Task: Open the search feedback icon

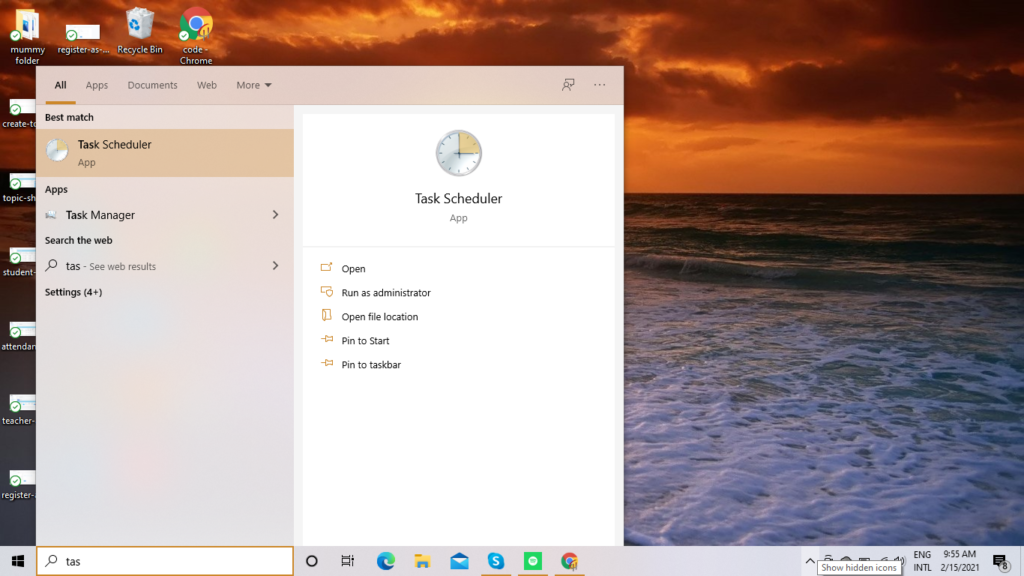Action: coord(568,85)
